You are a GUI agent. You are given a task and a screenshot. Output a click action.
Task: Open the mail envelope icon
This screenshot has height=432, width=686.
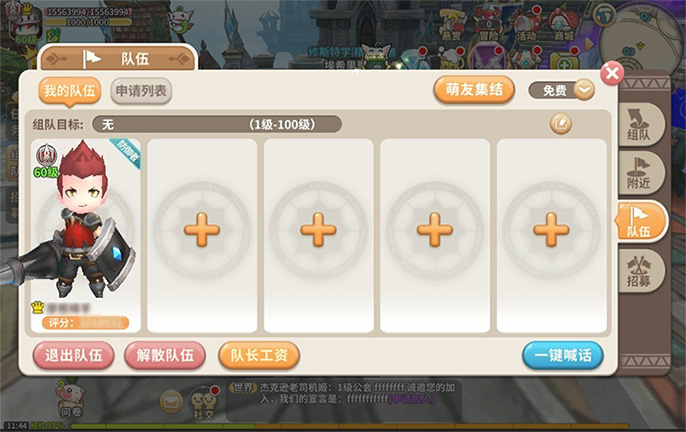tap(171, 401)
